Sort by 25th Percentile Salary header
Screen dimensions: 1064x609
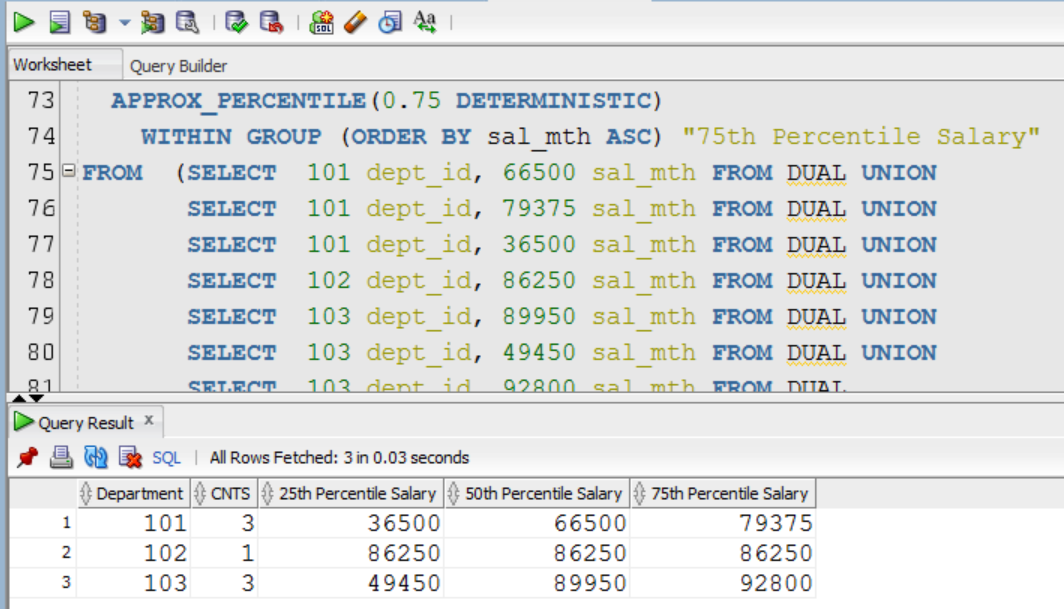point(351,494)
